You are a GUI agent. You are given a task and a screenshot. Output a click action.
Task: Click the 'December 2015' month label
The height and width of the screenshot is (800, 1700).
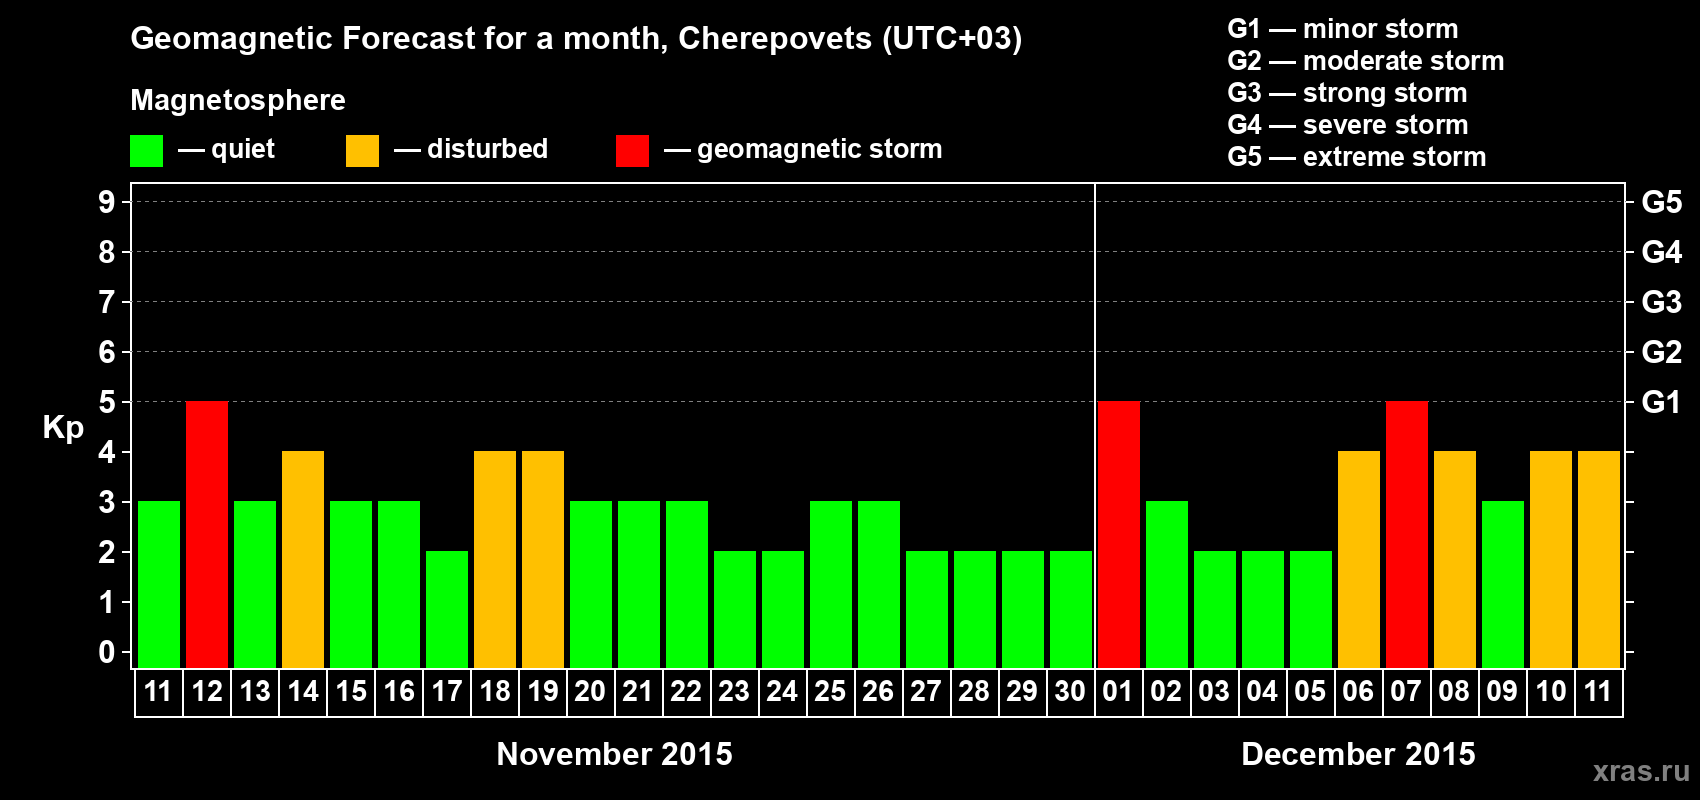click(x=1358, y=754)
